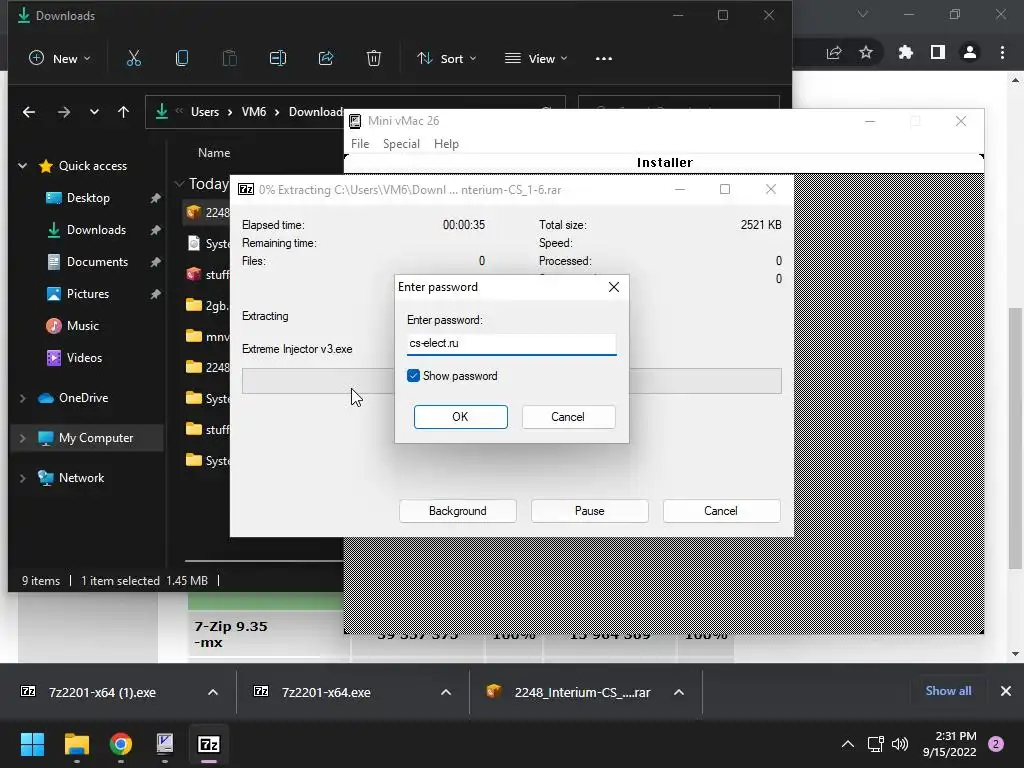Go back with Explorer's left arrow
This screenshot has height=768, width=1024.
(29, 112)
